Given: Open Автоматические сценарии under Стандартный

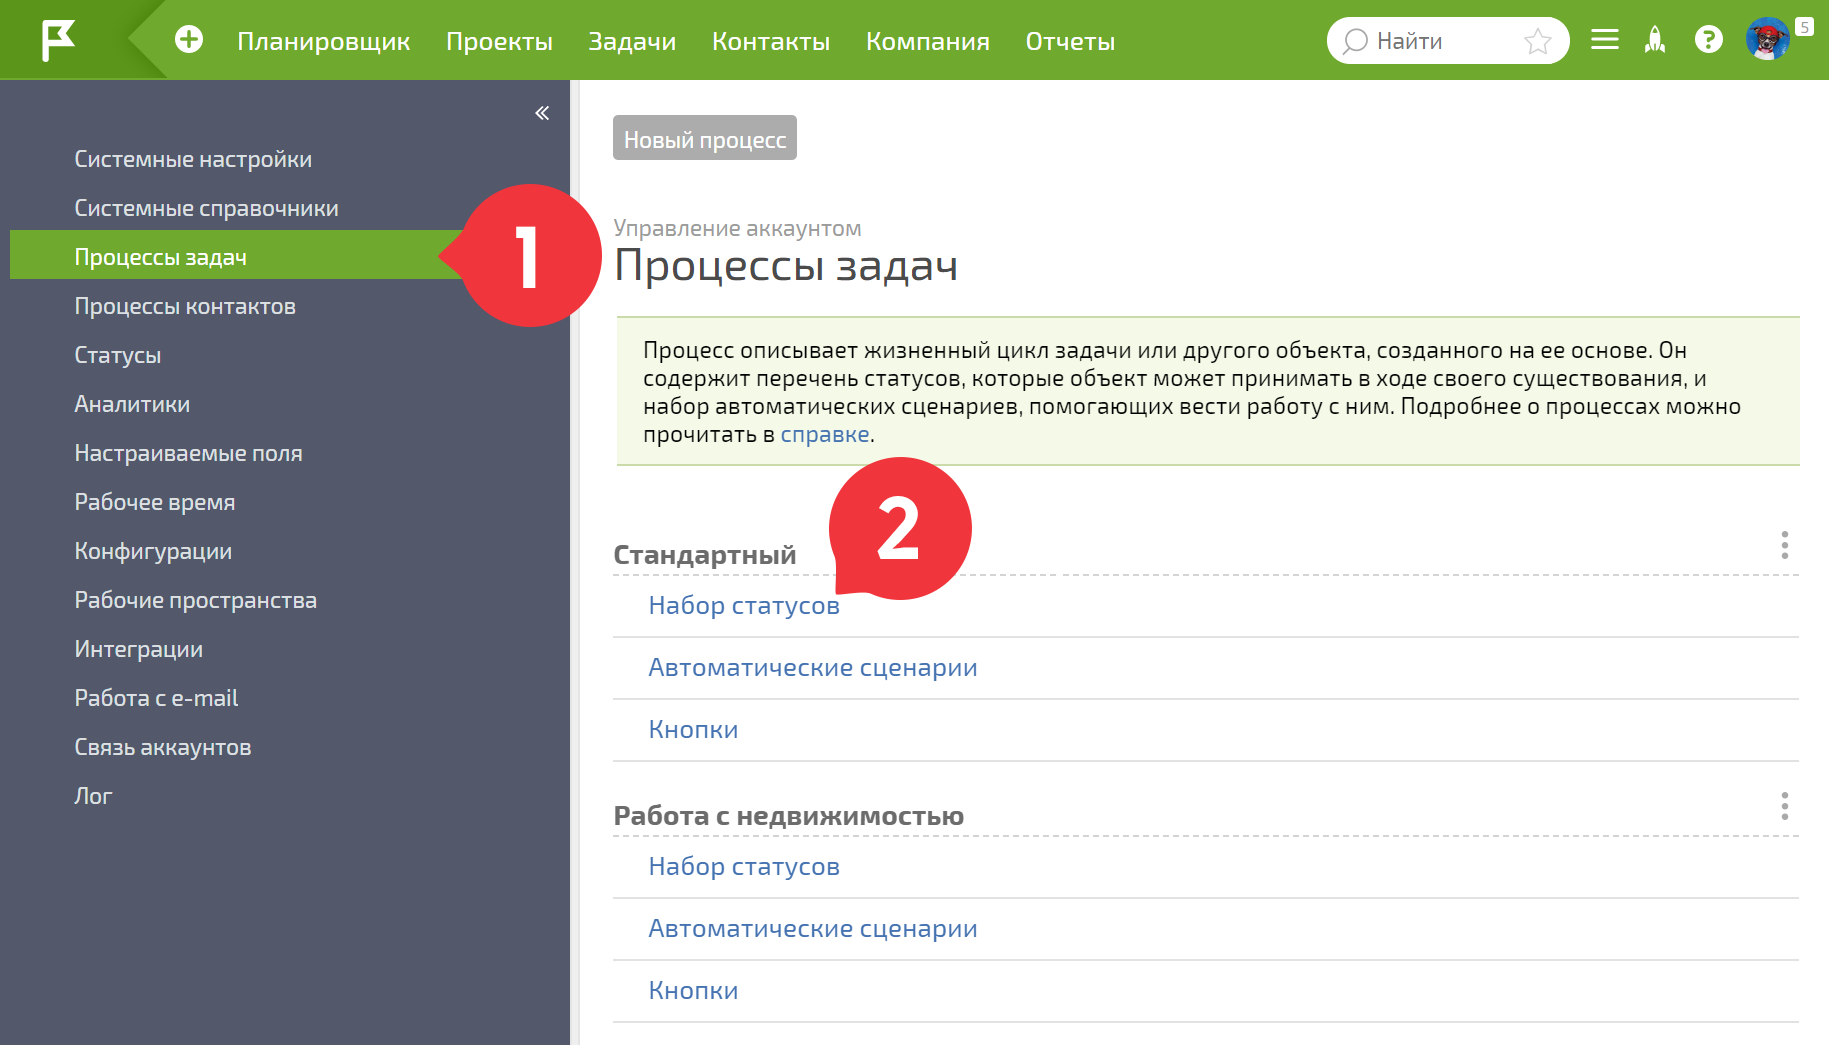Looking at the screenshot, I should click(x=813, y=668).
